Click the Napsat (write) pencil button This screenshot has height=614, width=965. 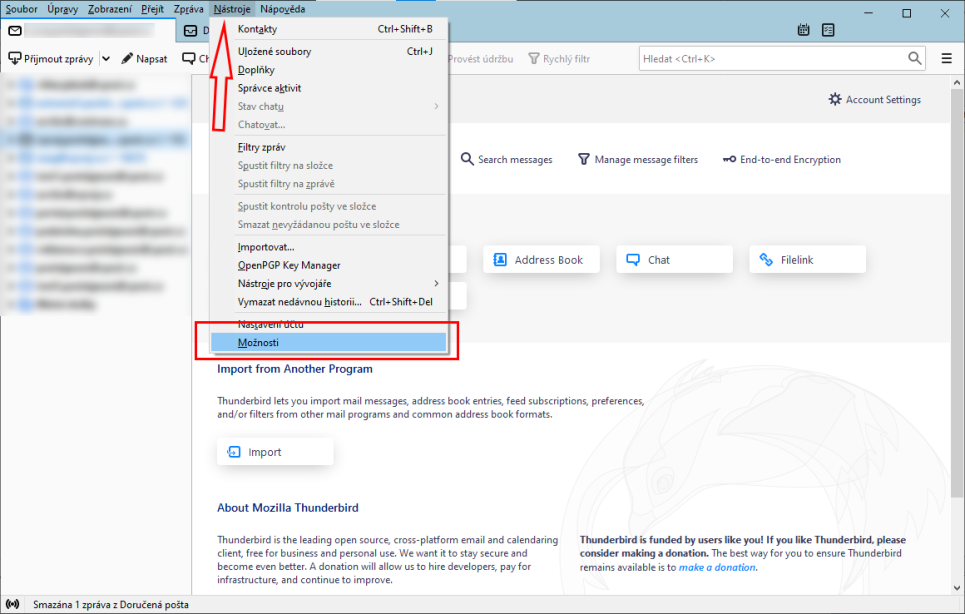pyautogui.click(x=144, y=58)
